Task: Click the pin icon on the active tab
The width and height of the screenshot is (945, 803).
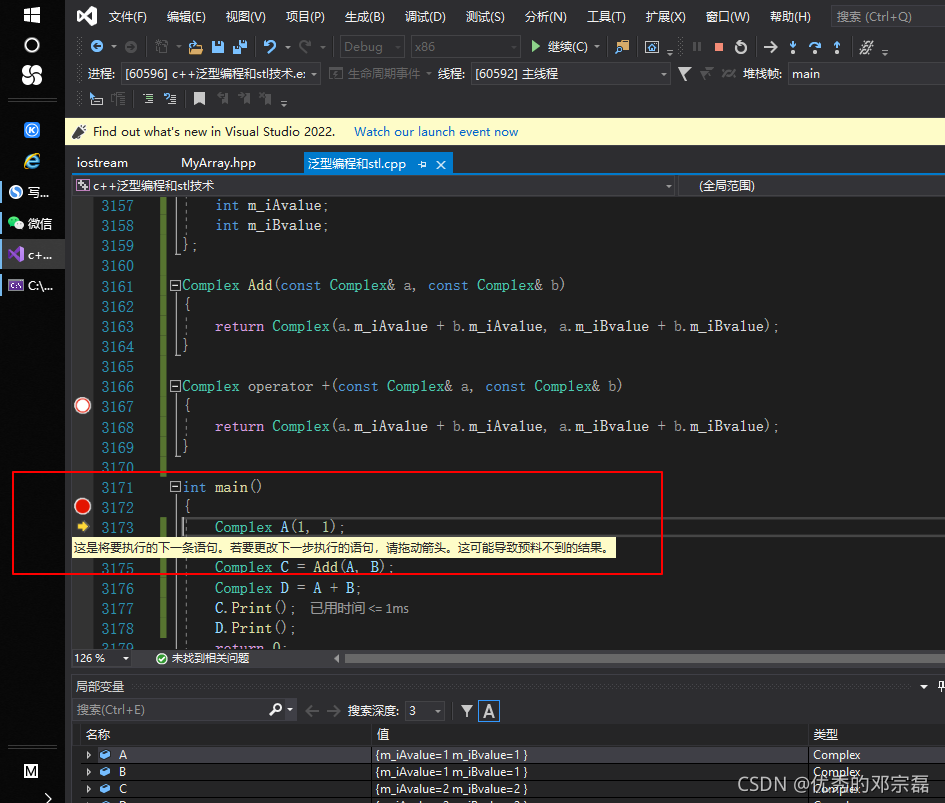Action: 422,164
